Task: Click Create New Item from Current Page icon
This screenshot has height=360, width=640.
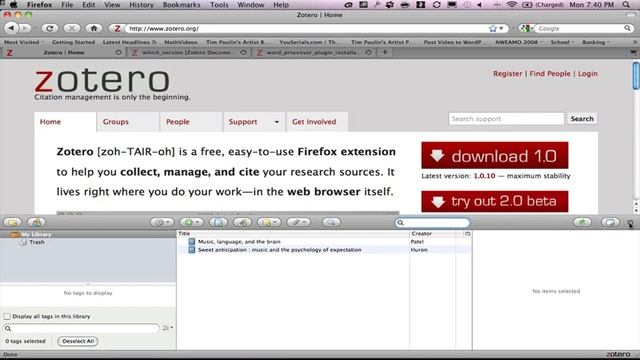Action: pos(218,222)
